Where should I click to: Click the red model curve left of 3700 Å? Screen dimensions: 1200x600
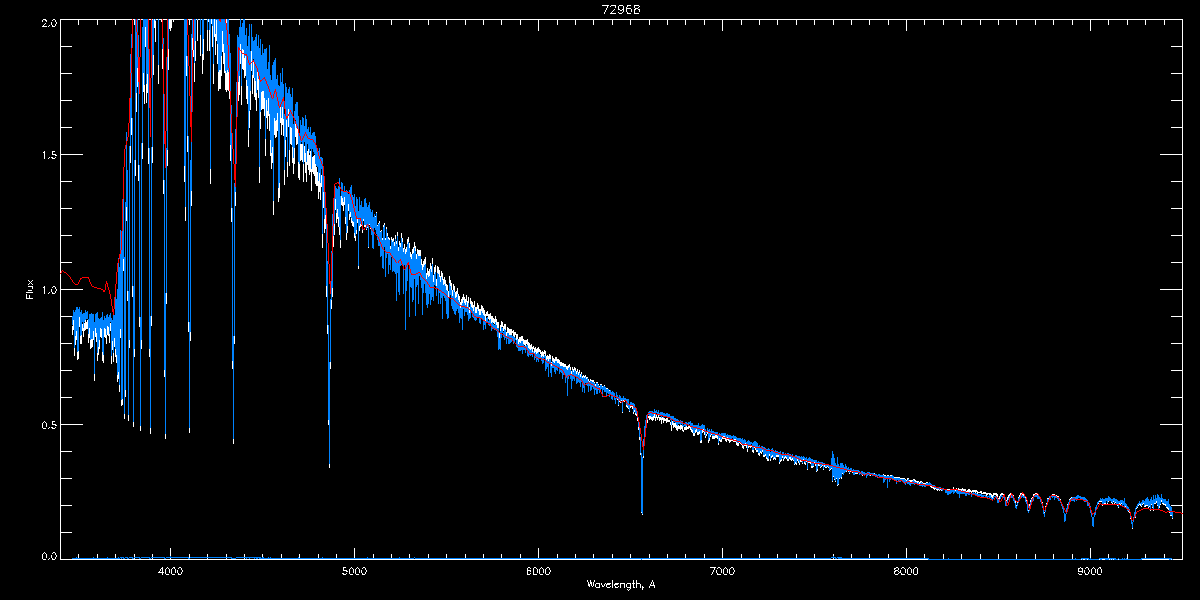85,281
